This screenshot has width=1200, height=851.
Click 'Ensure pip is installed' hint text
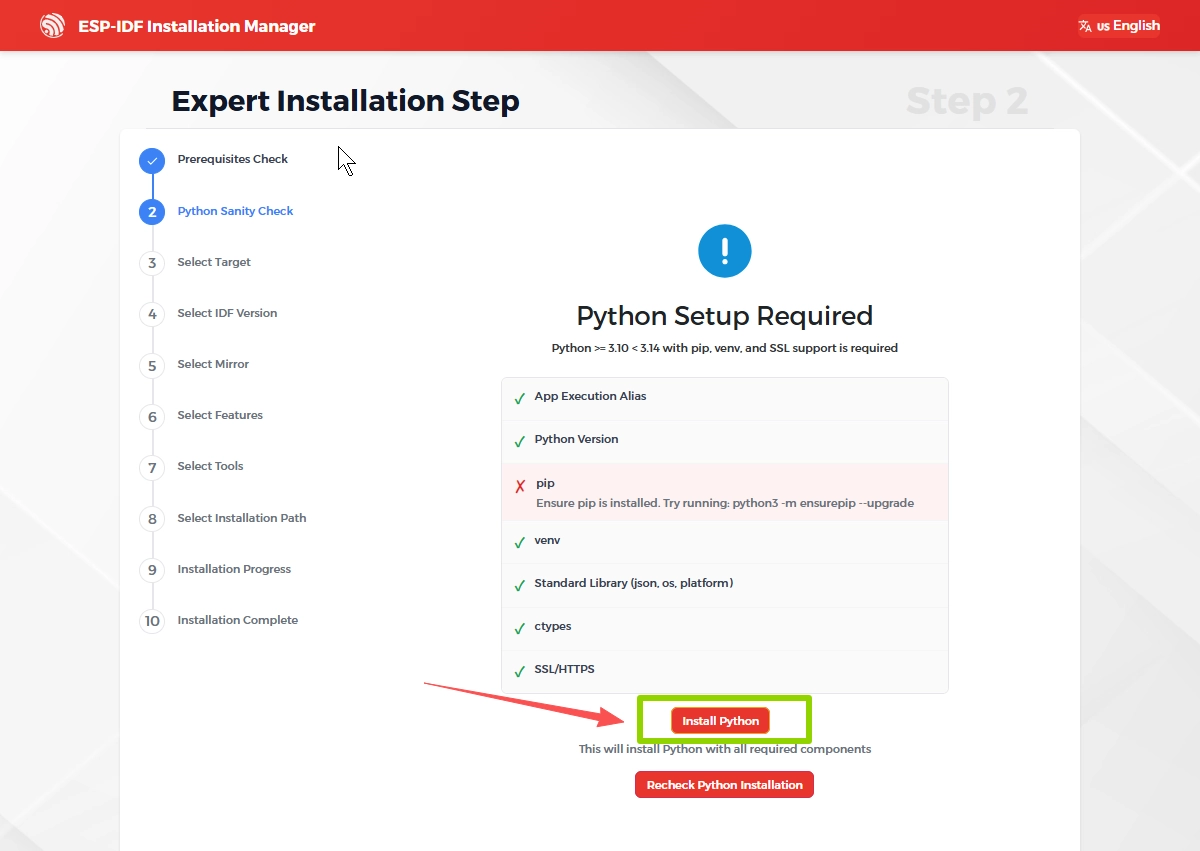coord(725,503)
